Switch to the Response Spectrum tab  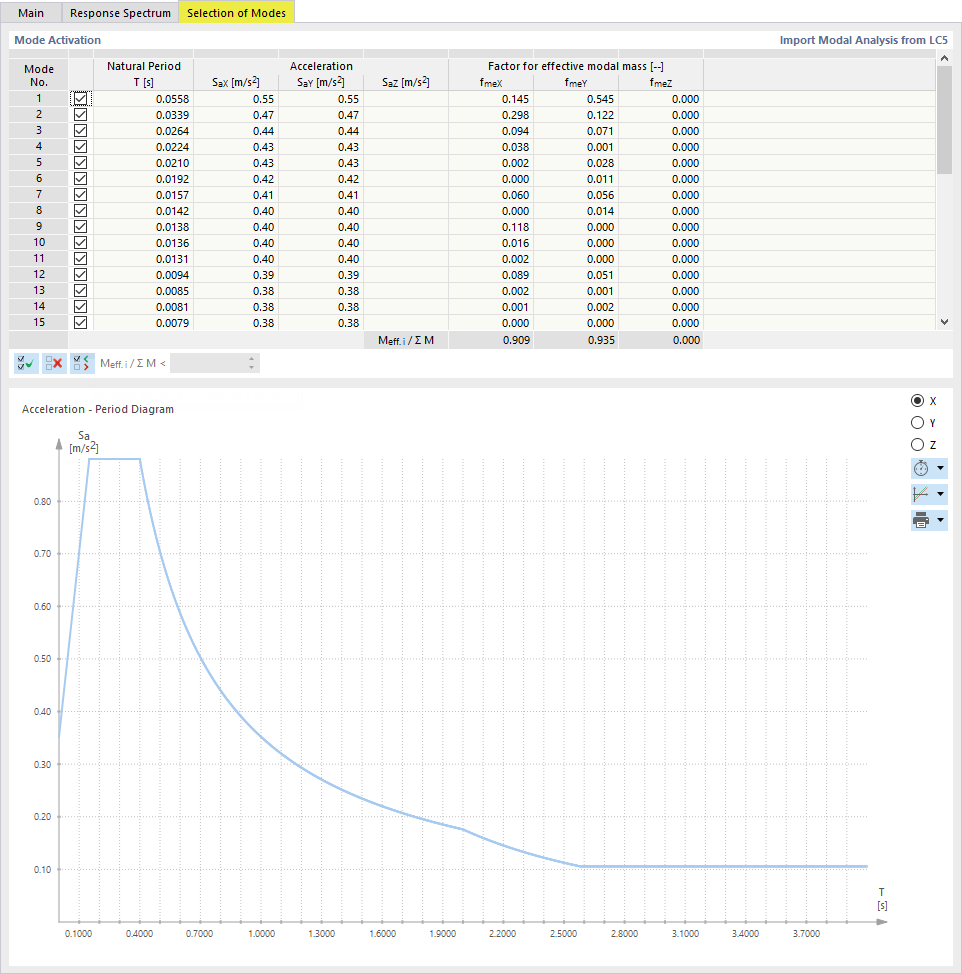coord(119,13)
